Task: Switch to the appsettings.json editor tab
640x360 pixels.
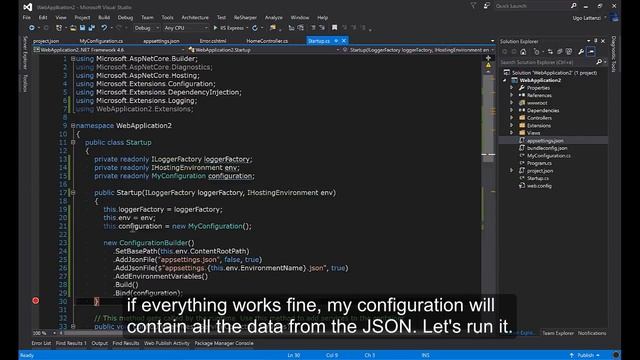Action: [x=161, y=41]
